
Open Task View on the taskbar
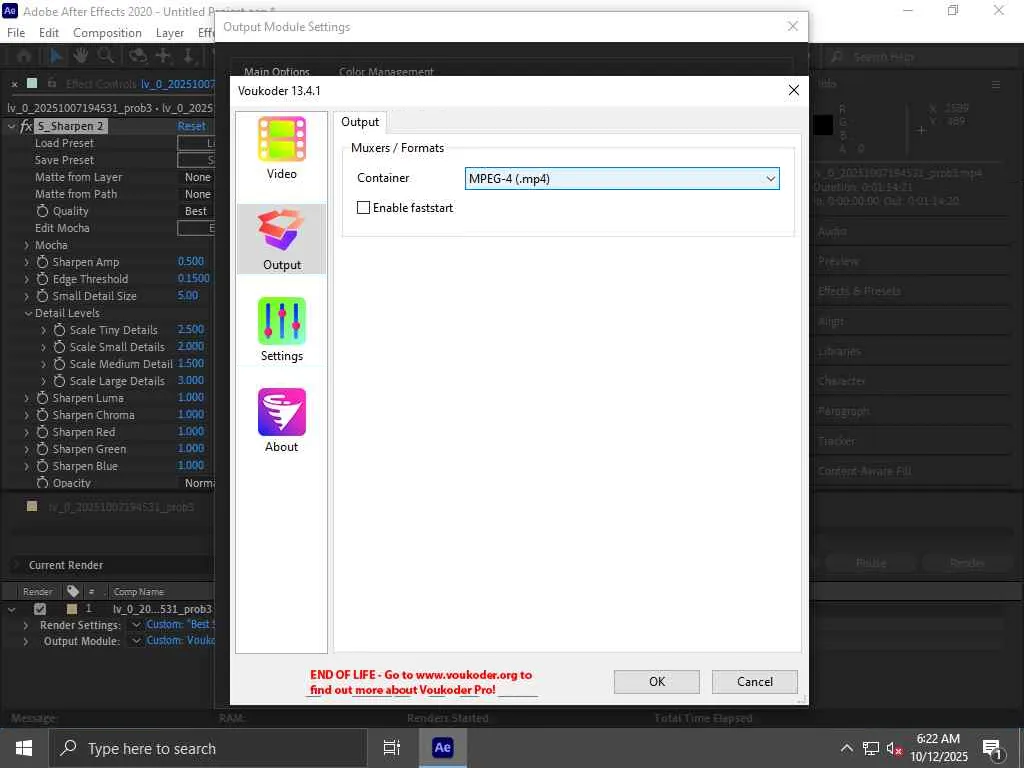[391, 748]
